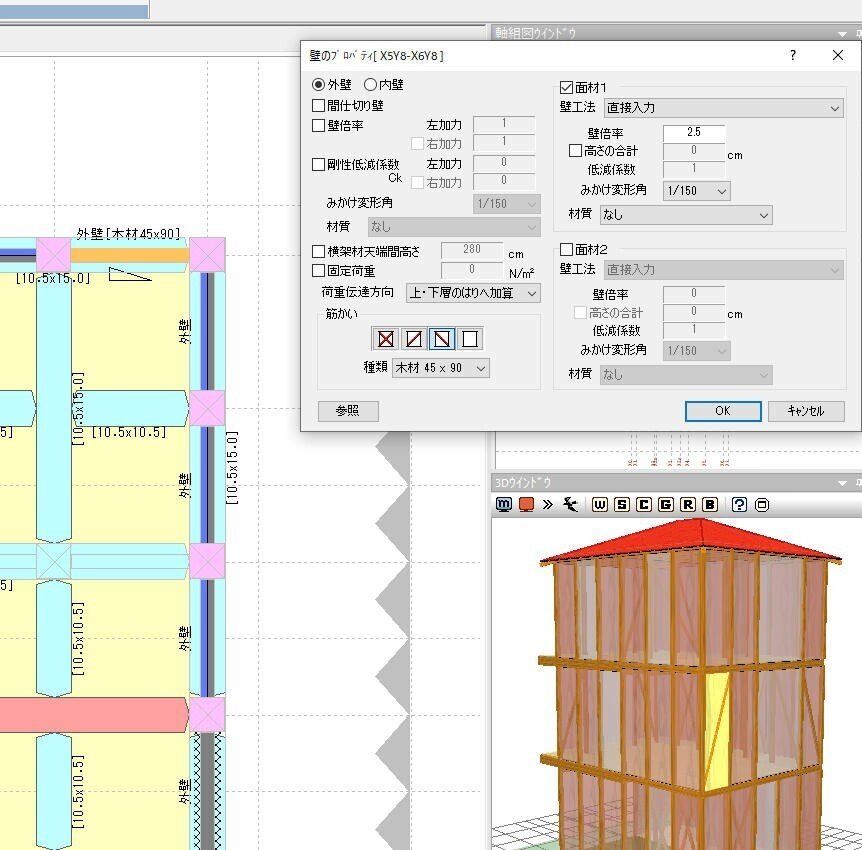The image size is (862, 850).
Task: Select the falling diagonal brace icon
Action: [x=441, y=339]
